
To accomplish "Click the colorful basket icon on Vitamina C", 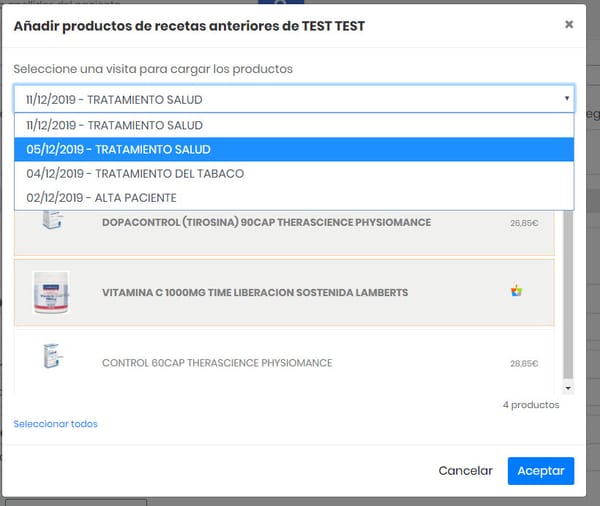I will pyautogui.click(x=516, y=291).
